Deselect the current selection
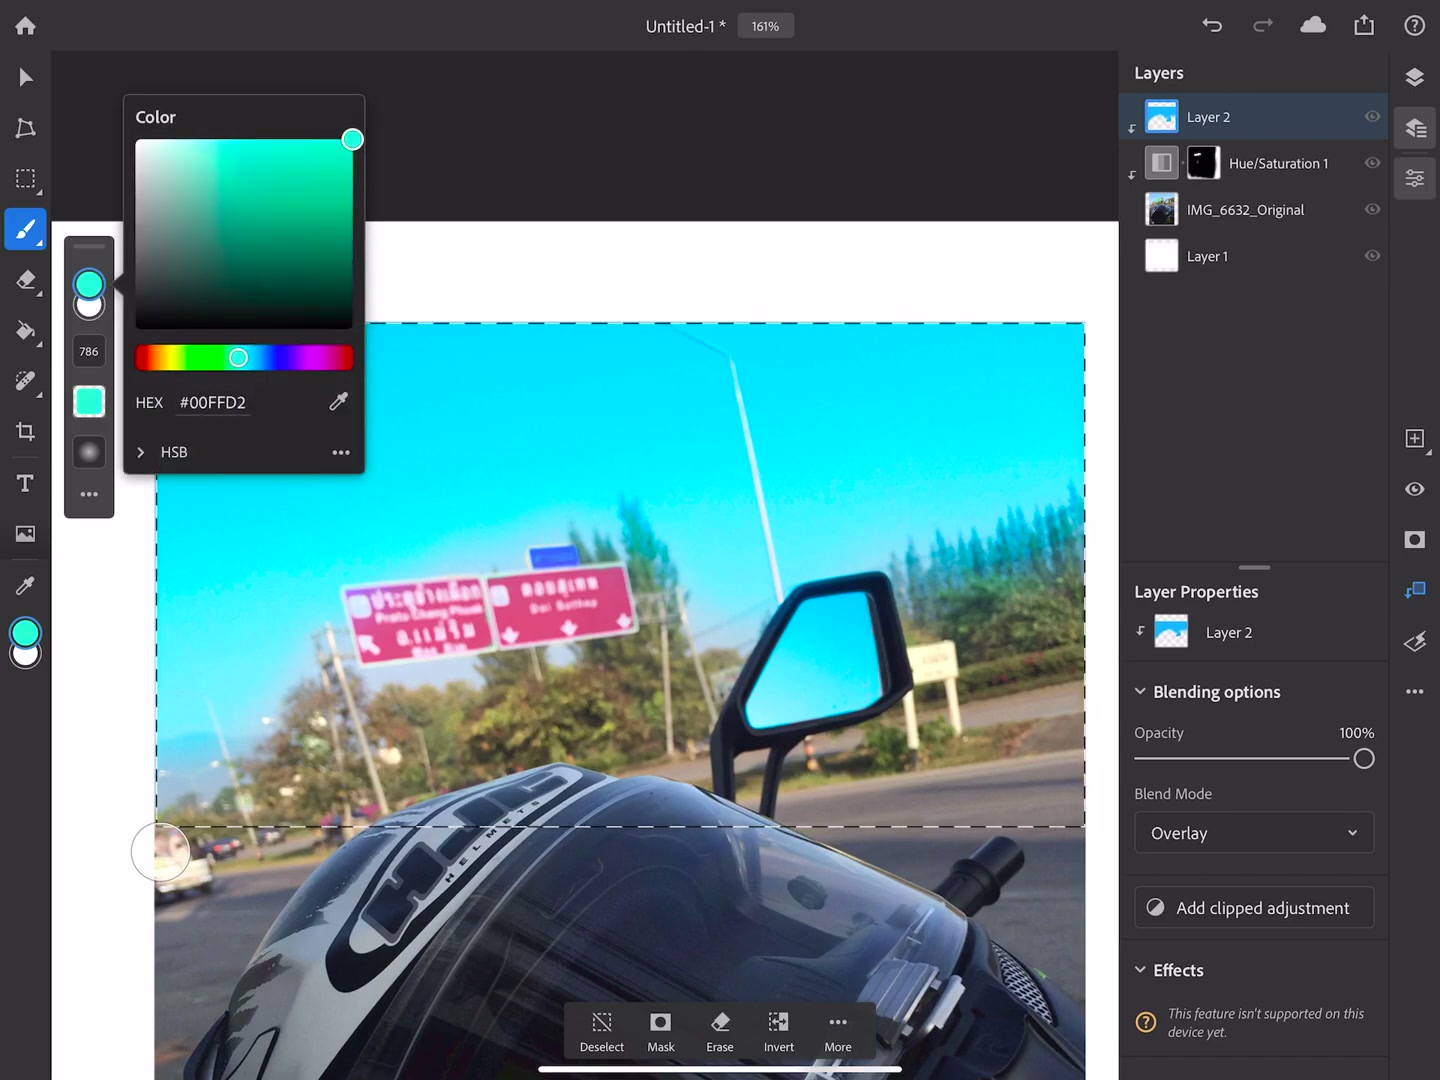1440x1080 pixels. point(601,1031)
